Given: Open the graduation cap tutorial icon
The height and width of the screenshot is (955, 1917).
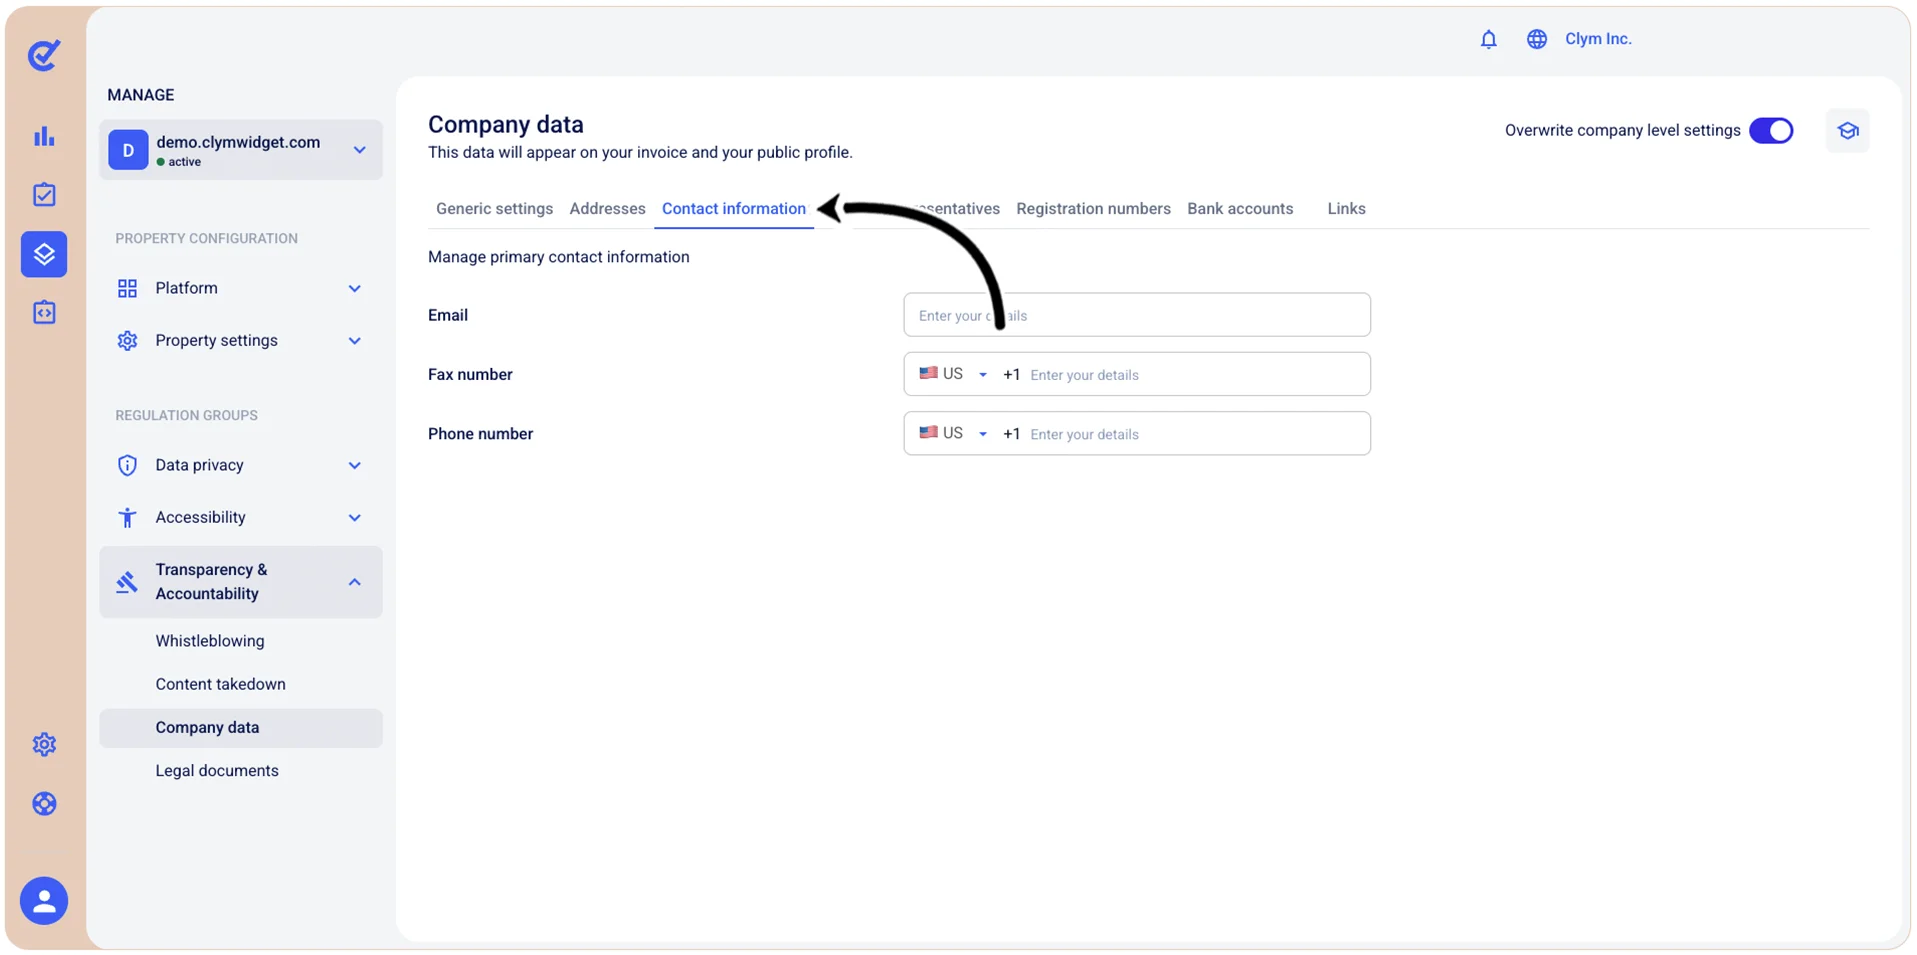Looking at the screenshot, I should (x=1848, y=131).
